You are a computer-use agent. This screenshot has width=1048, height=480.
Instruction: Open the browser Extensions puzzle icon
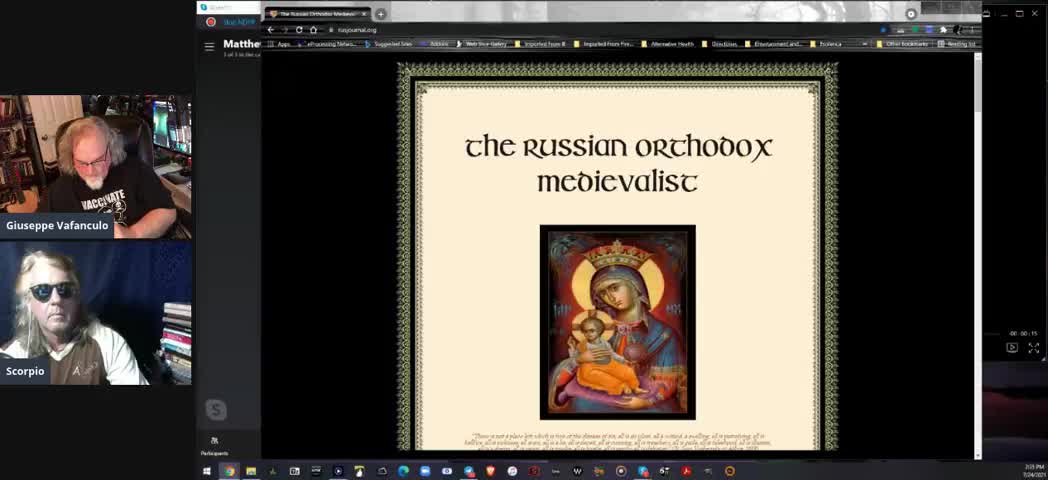[944, 30]
